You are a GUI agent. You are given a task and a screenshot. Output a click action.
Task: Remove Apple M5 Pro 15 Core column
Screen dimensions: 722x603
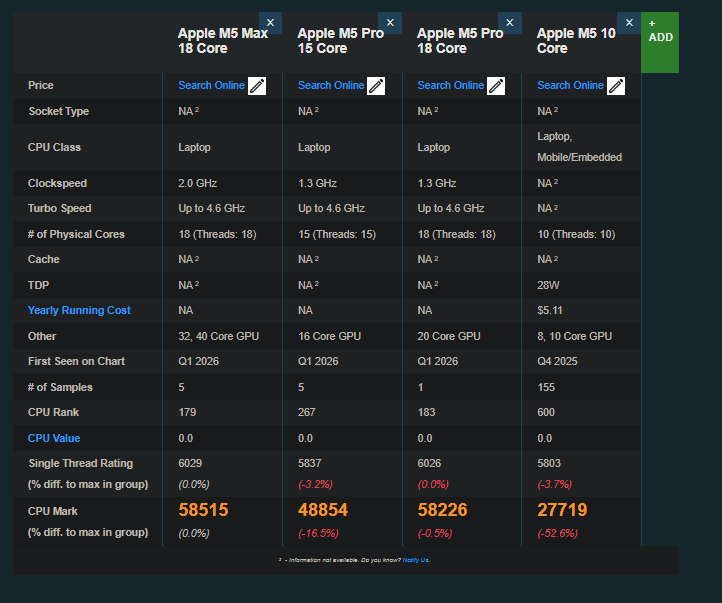click(x=390, y=23)
